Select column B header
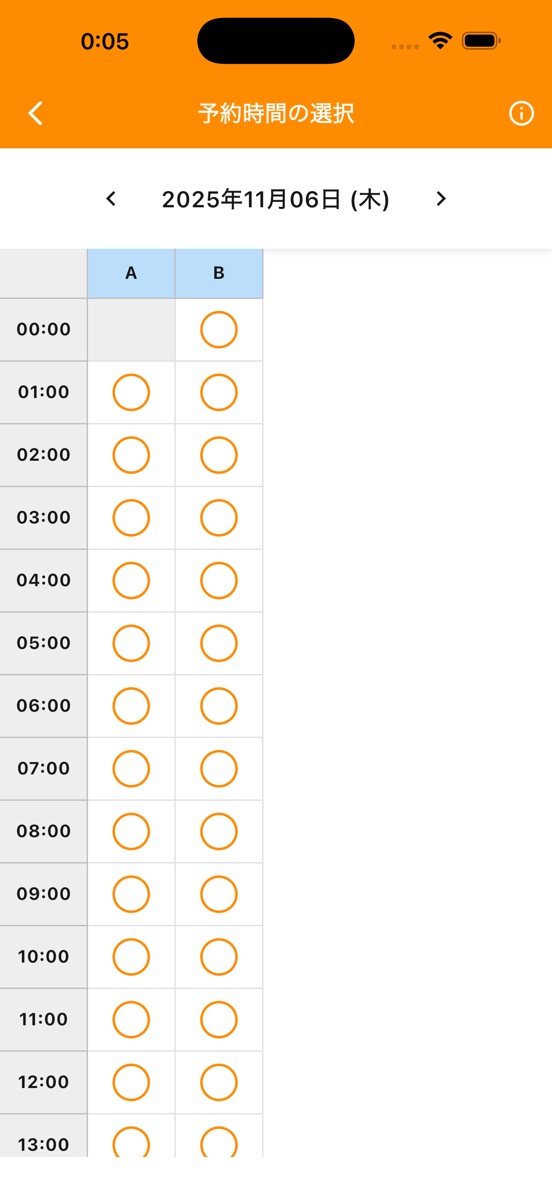 click(x=219, y=273)
